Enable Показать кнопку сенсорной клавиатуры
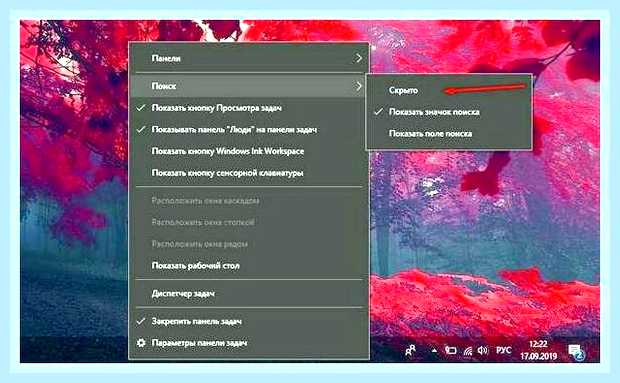Image resolution: width=620 pixels, height=383 pixels. point(249,173)
